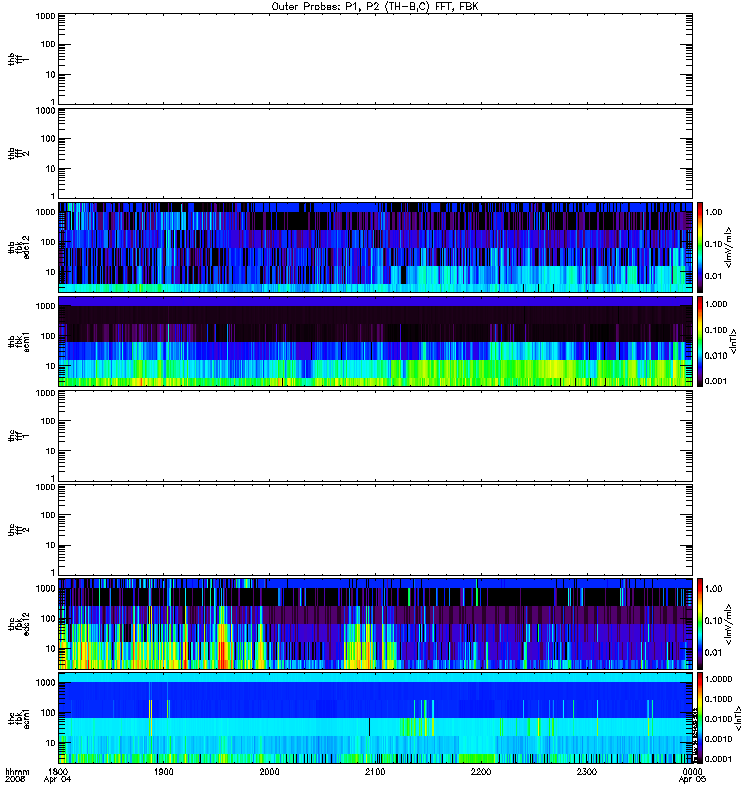
Task: Click the 2200 time axis label
Action: [481, 771]
